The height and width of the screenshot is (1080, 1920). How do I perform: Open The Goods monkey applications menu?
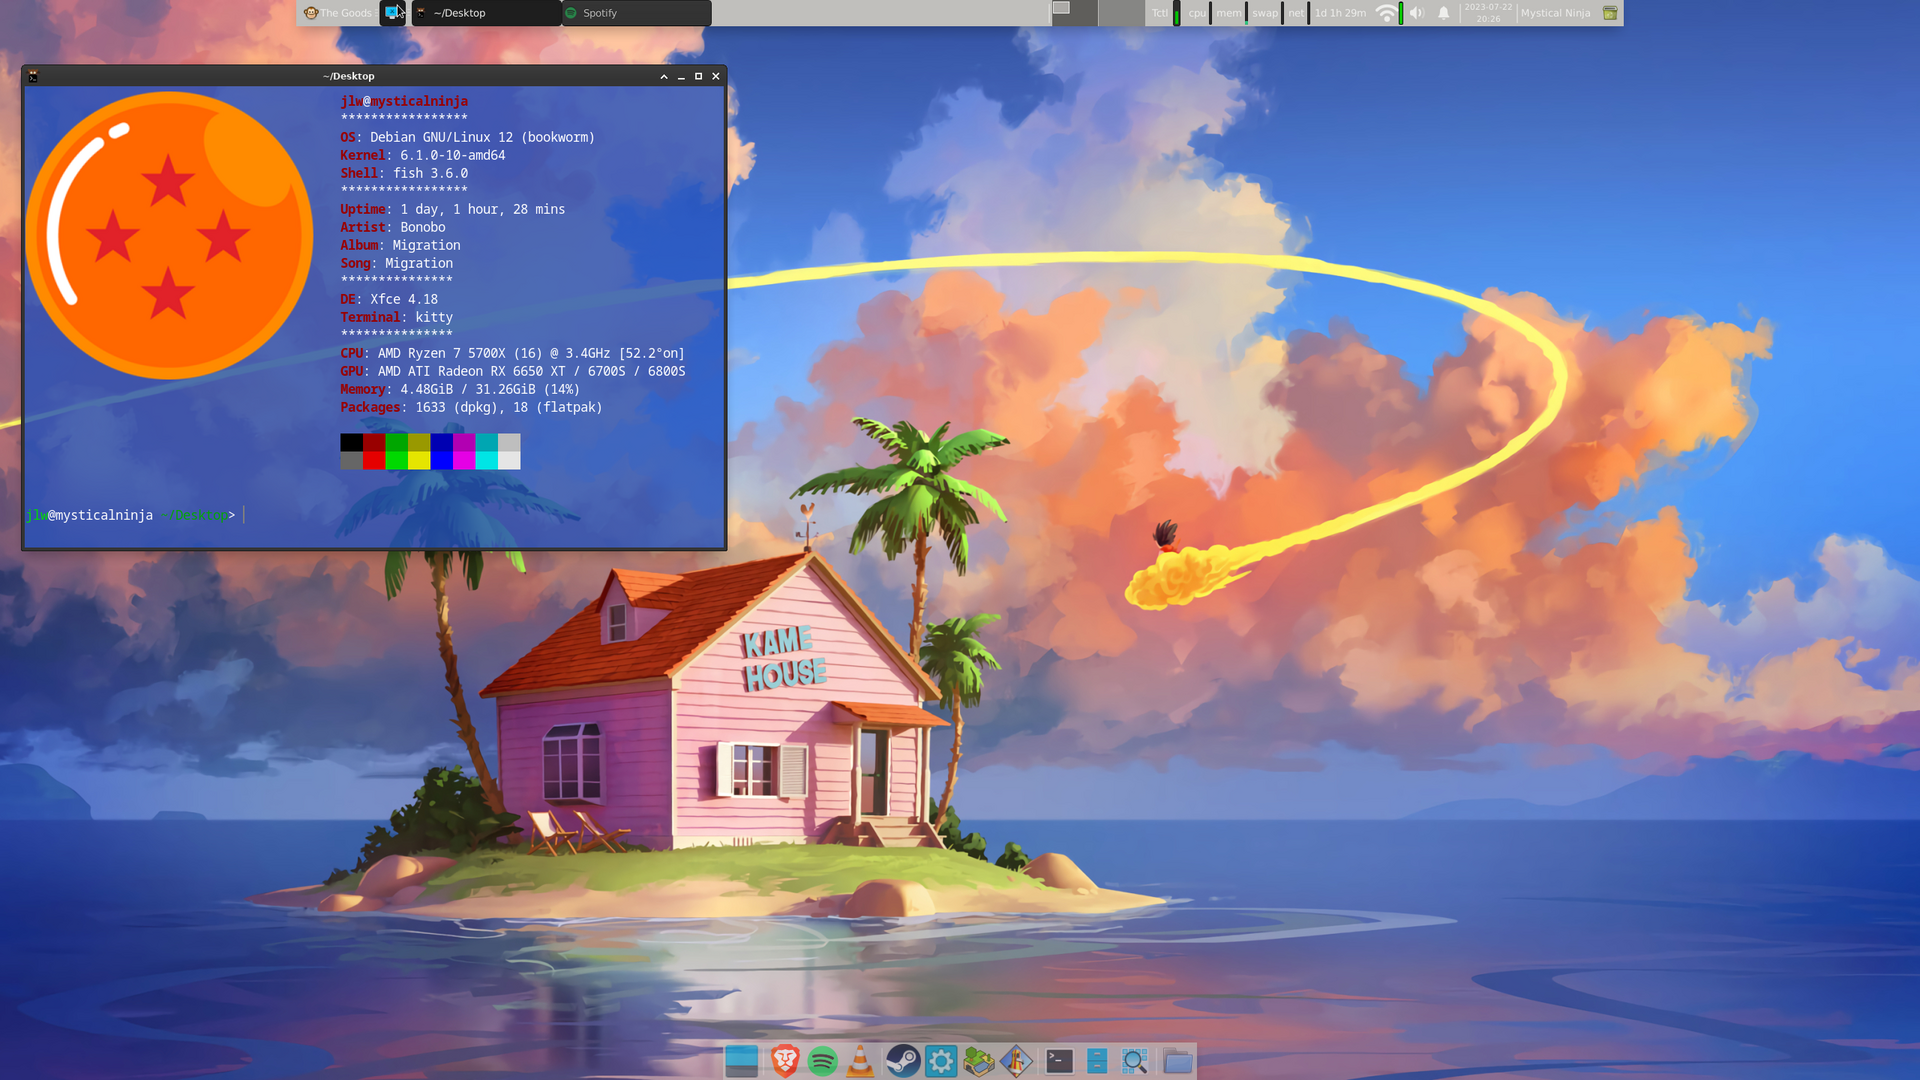click(338, 13)
